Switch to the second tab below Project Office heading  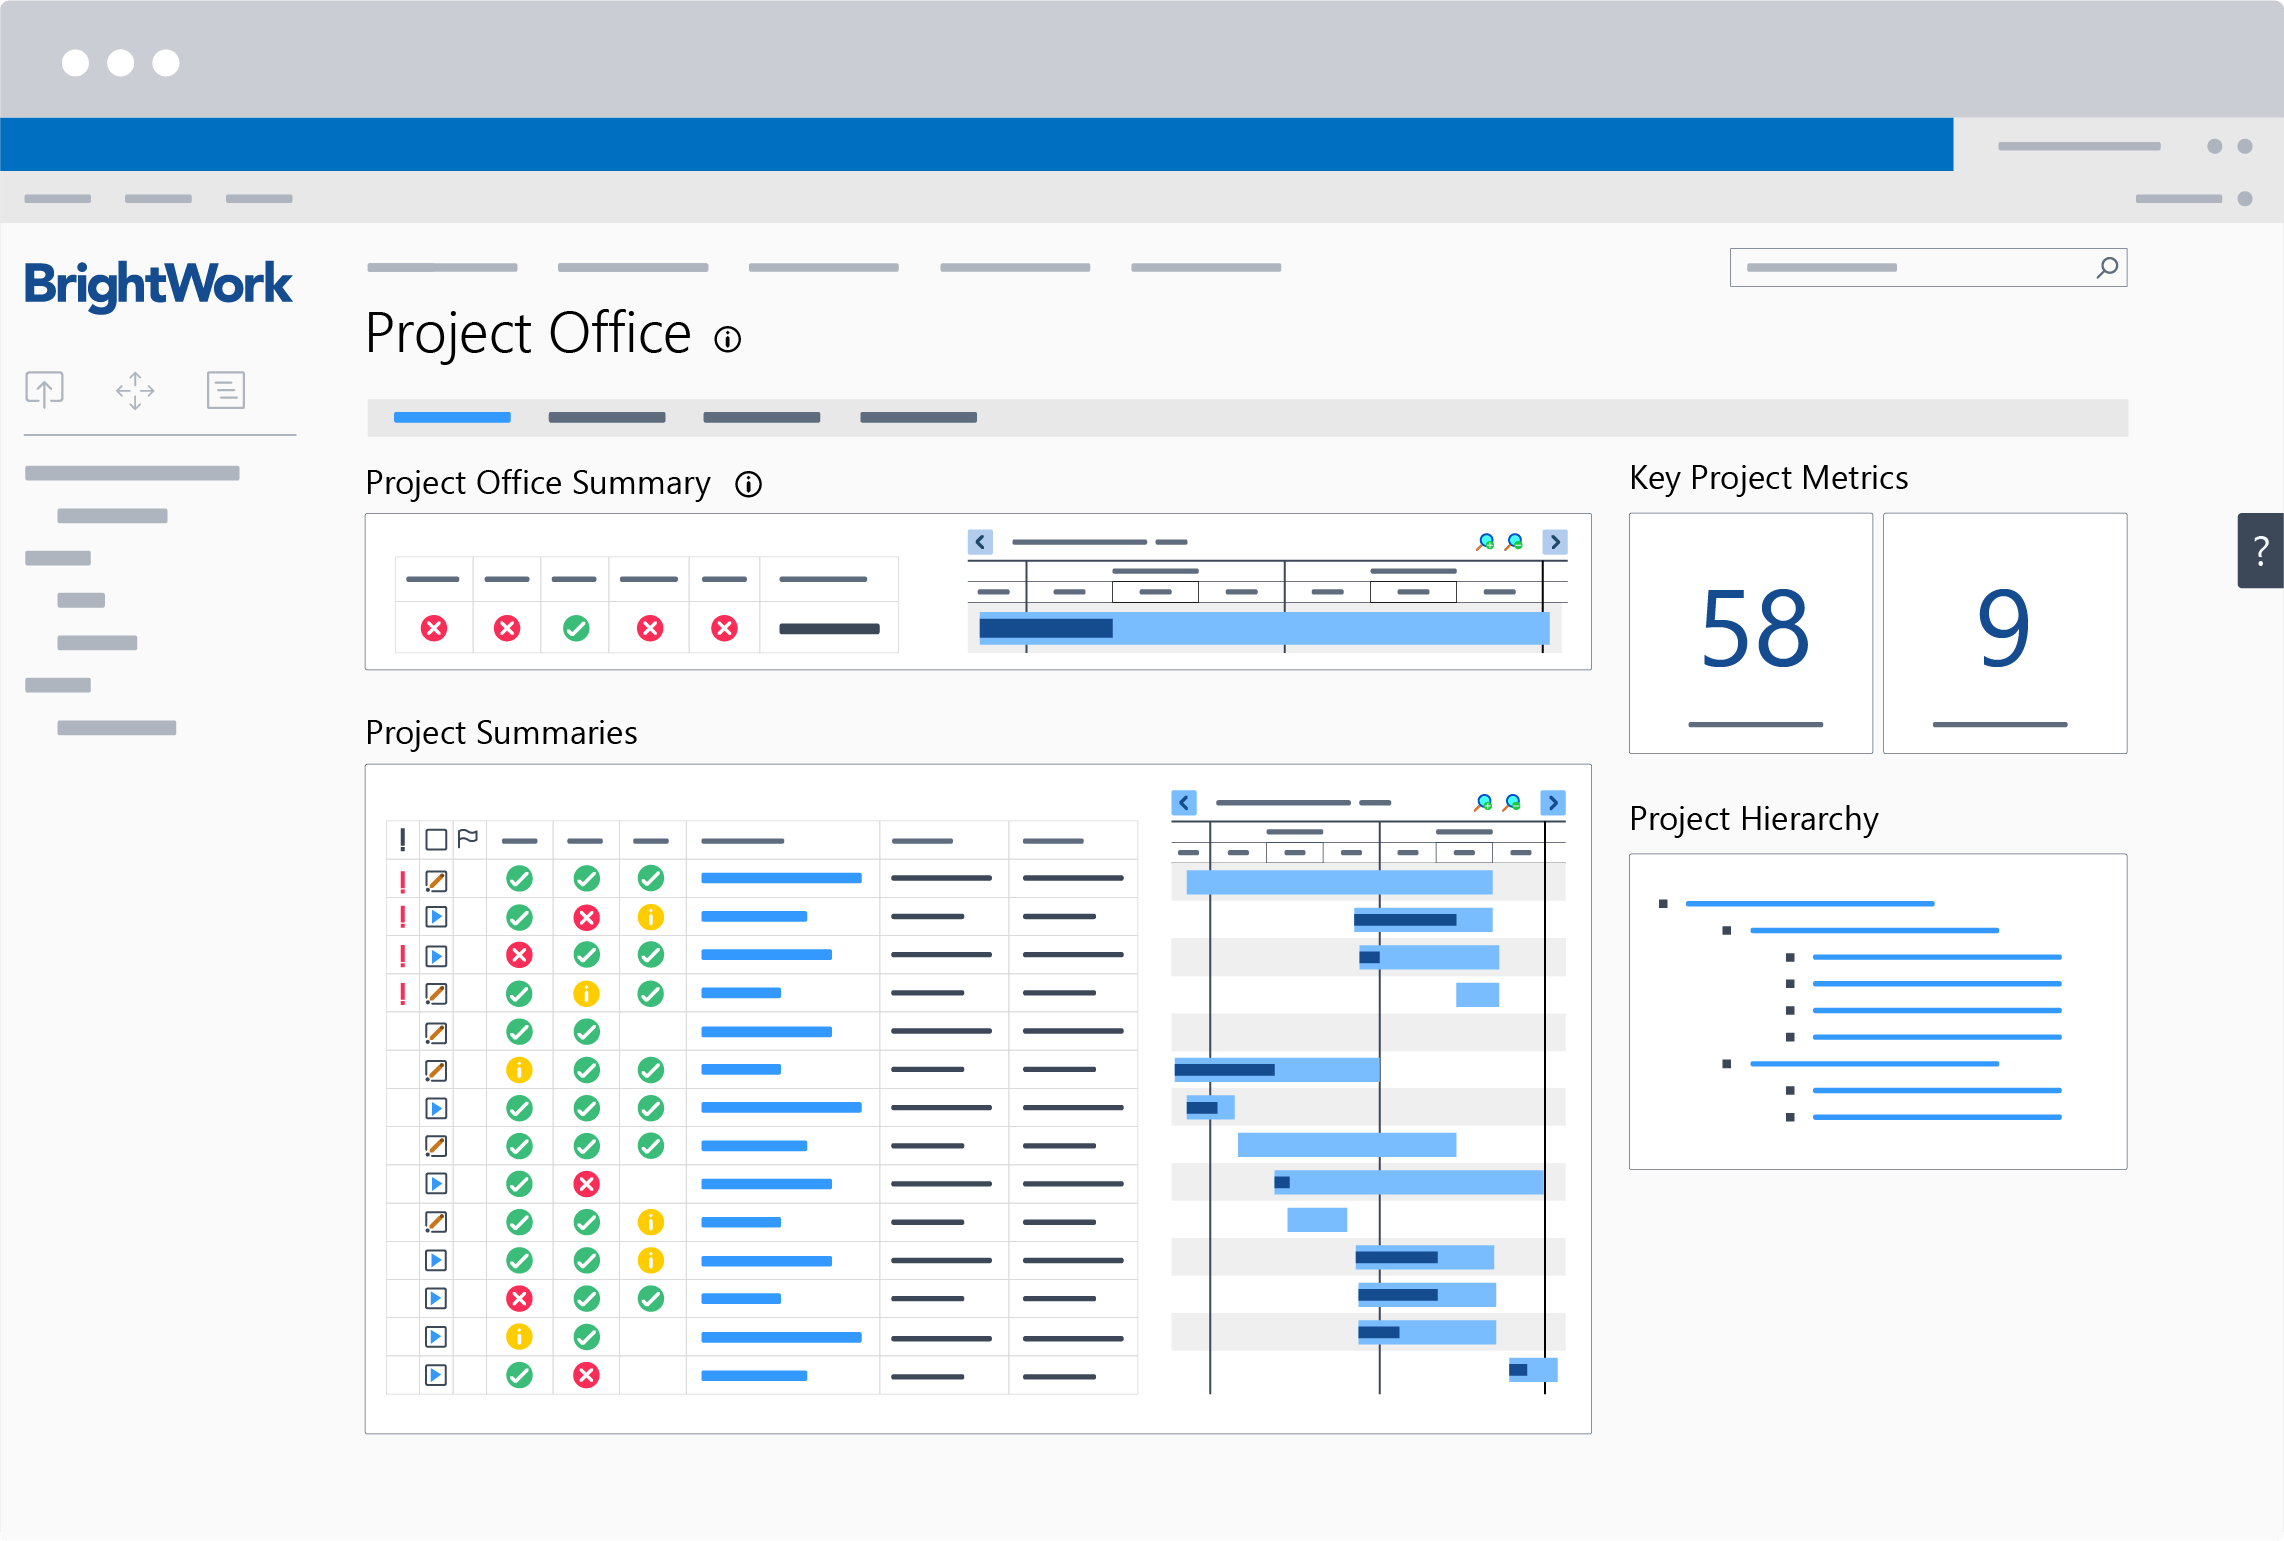pyautogui.click(x=606, y=417)
